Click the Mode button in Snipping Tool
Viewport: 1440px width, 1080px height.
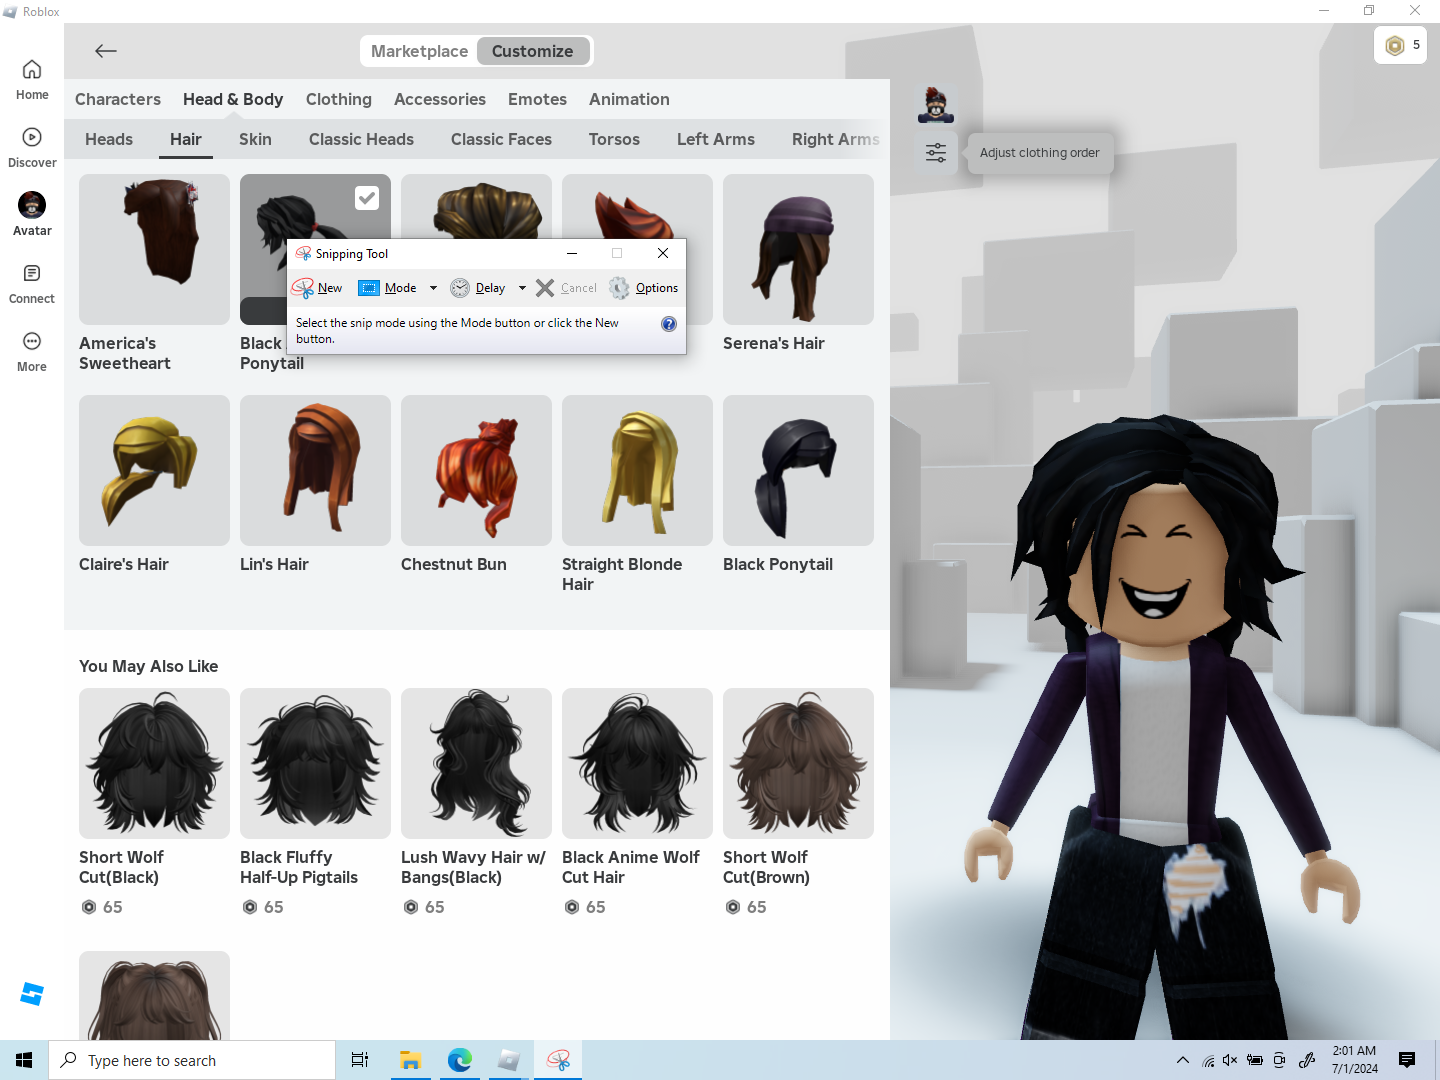point(388,288)
